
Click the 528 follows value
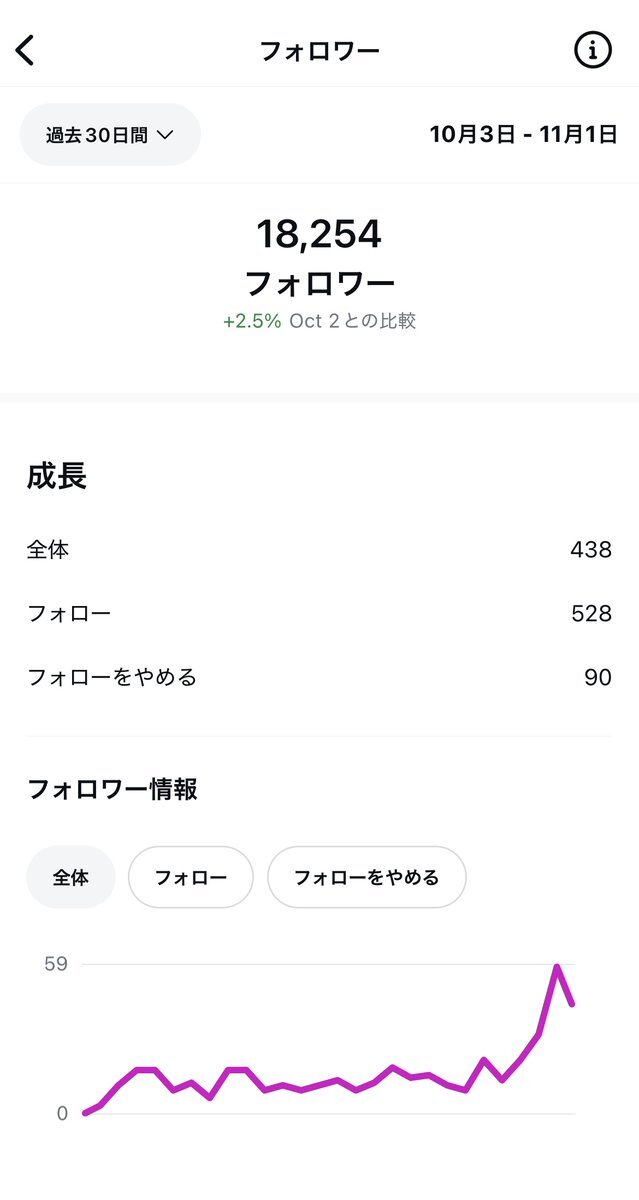[590, 613]
